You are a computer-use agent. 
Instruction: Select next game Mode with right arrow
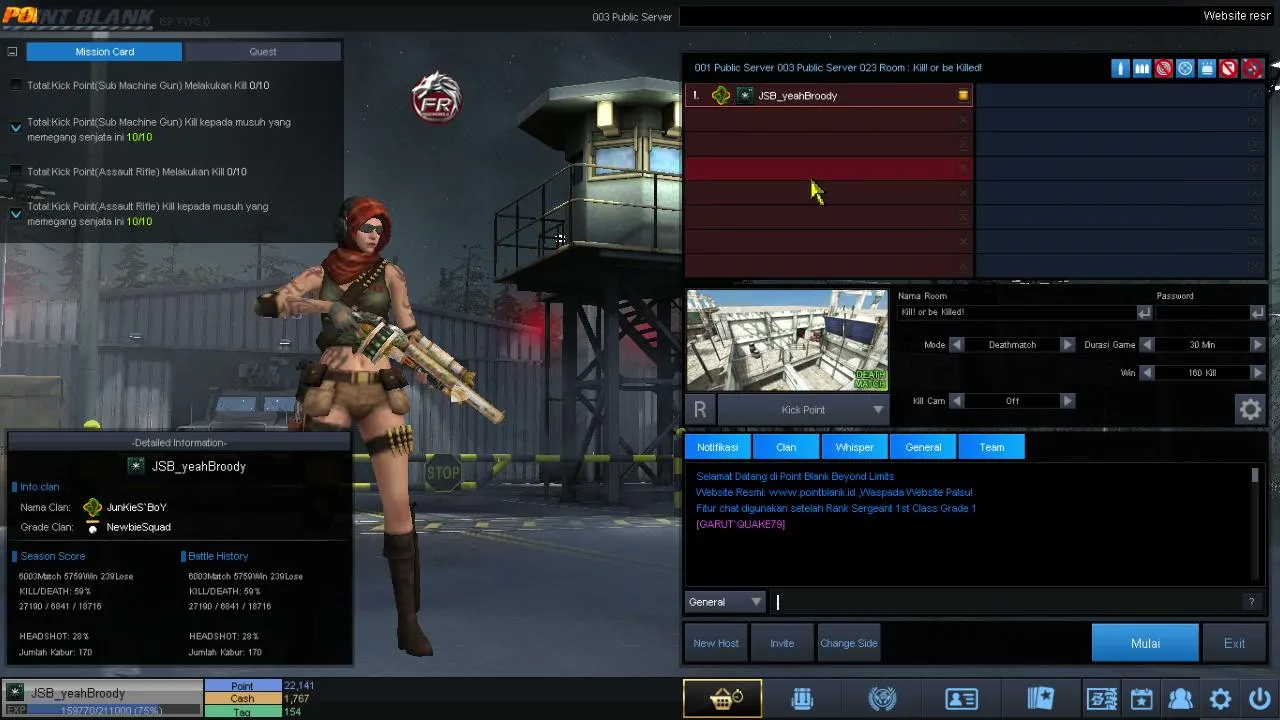(x=1067, y=344)
